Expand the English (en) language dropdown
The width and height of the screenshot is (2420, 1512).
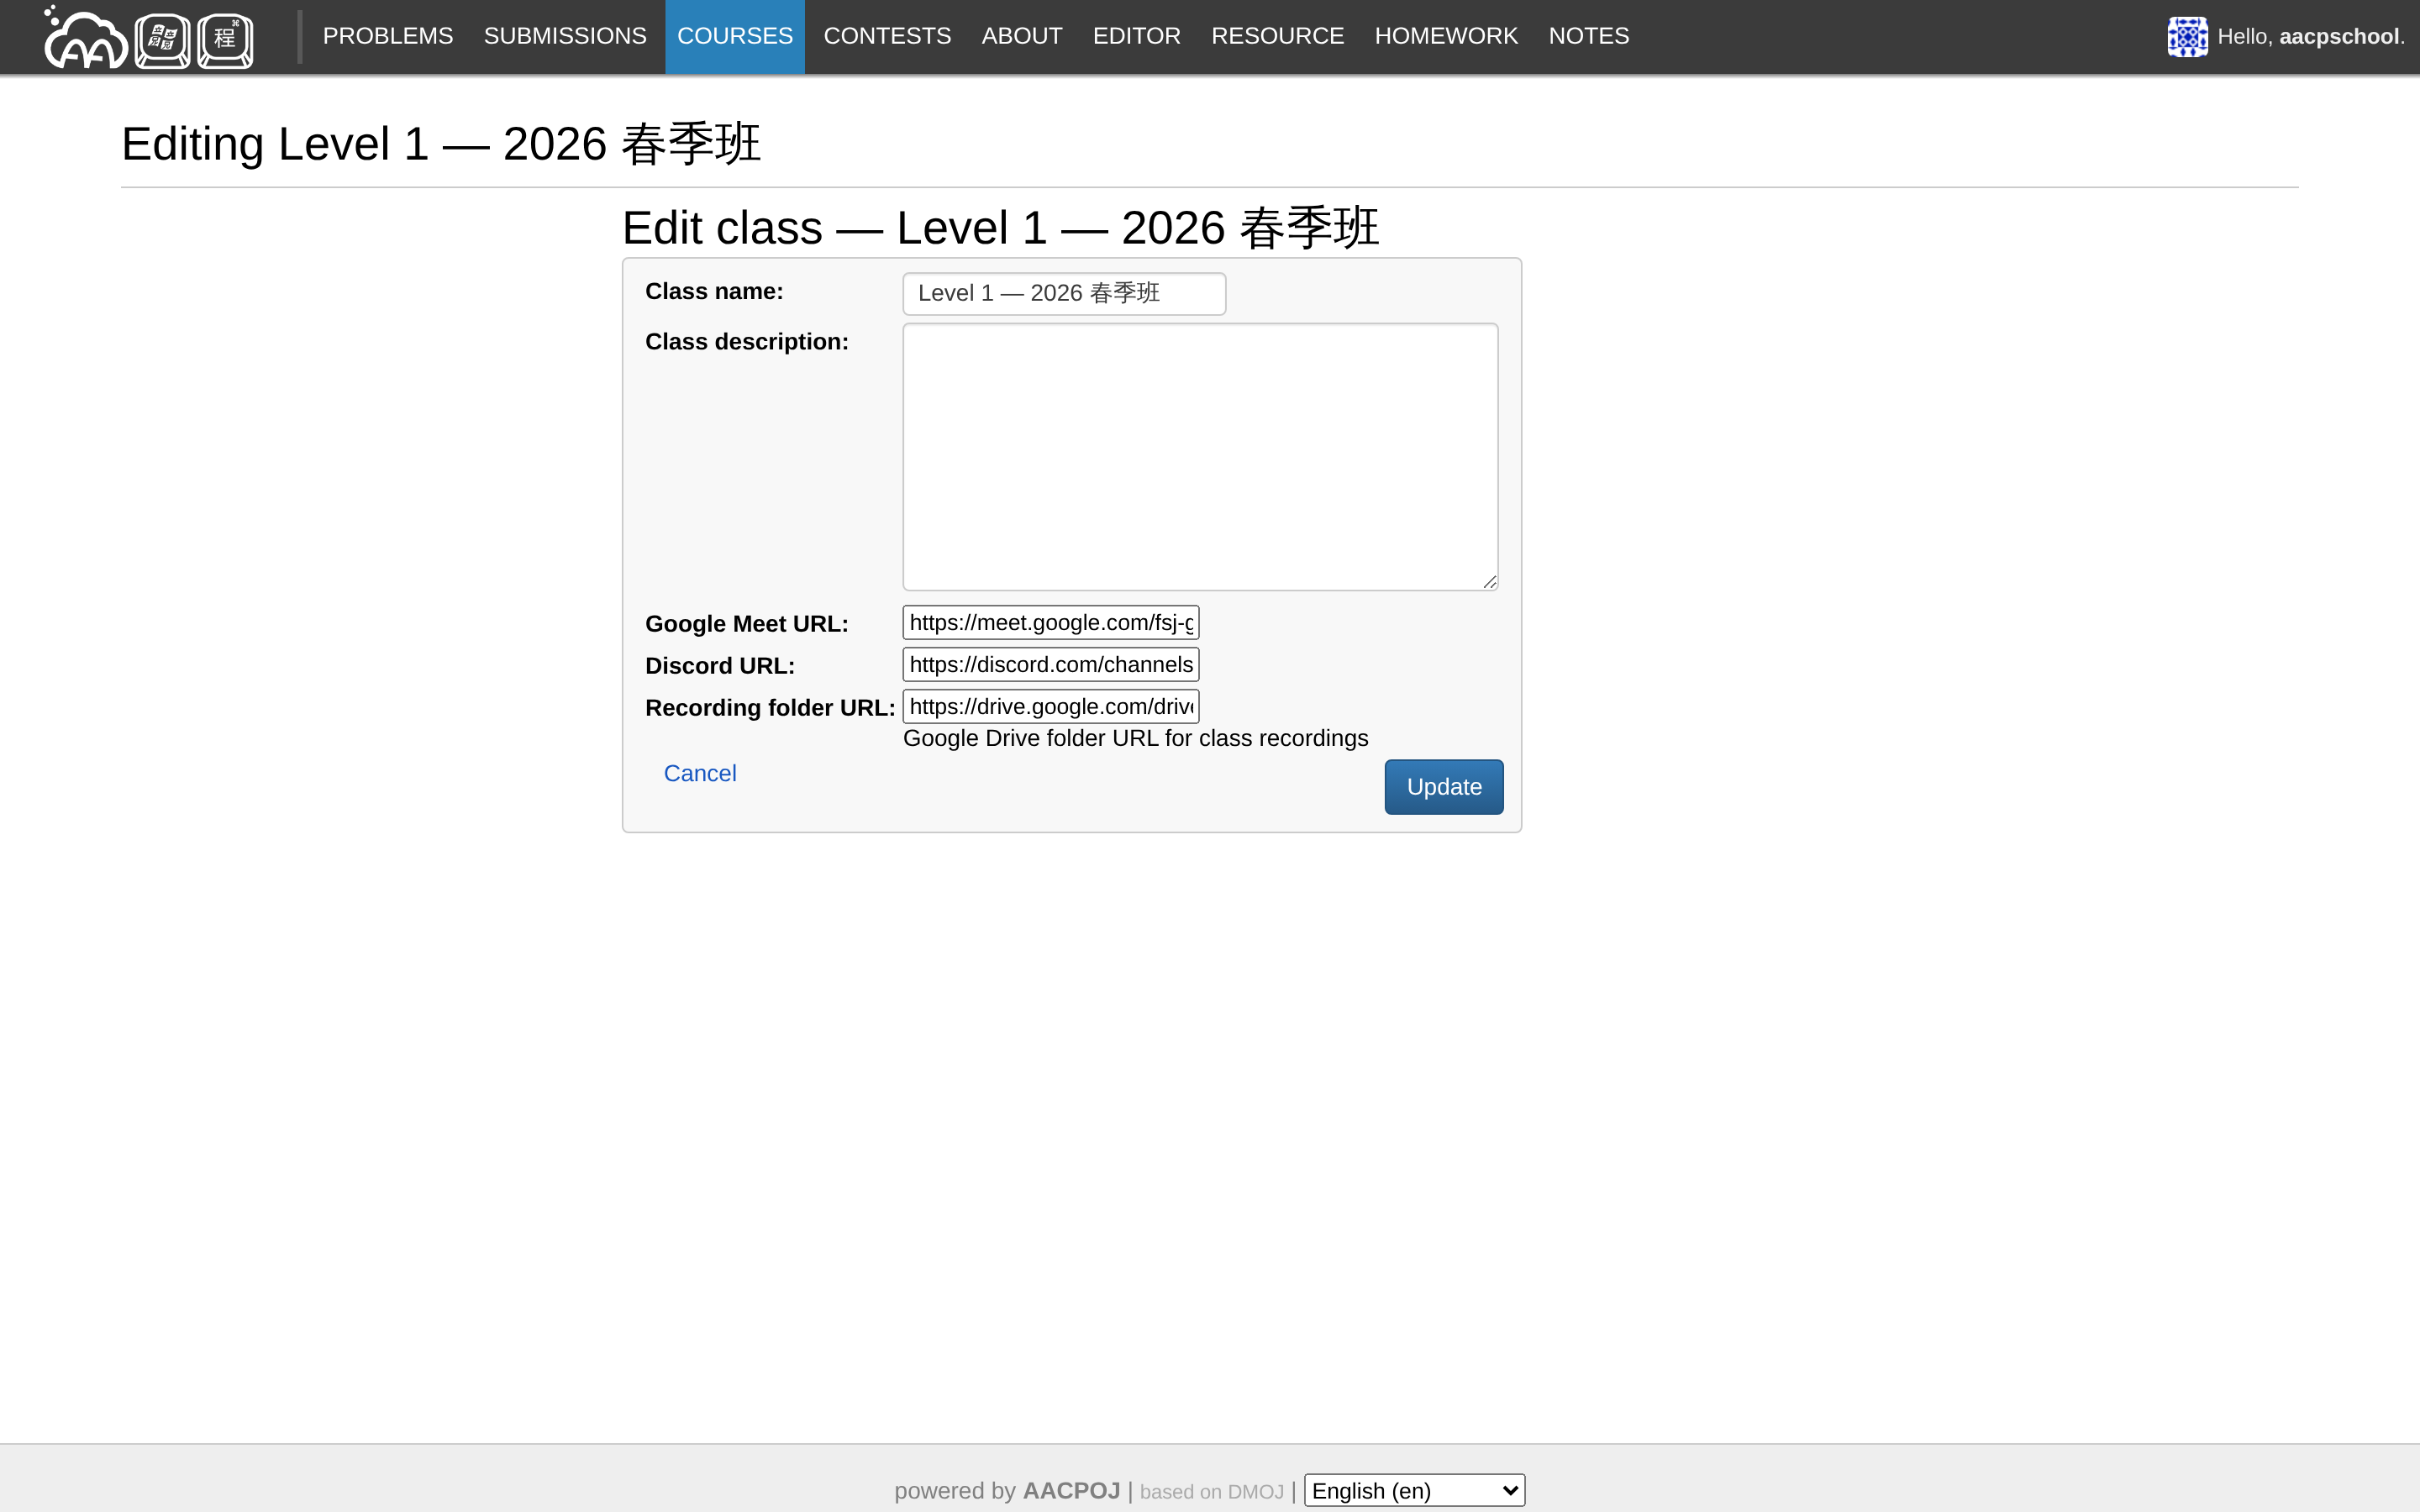[x=1413, y=1490]
